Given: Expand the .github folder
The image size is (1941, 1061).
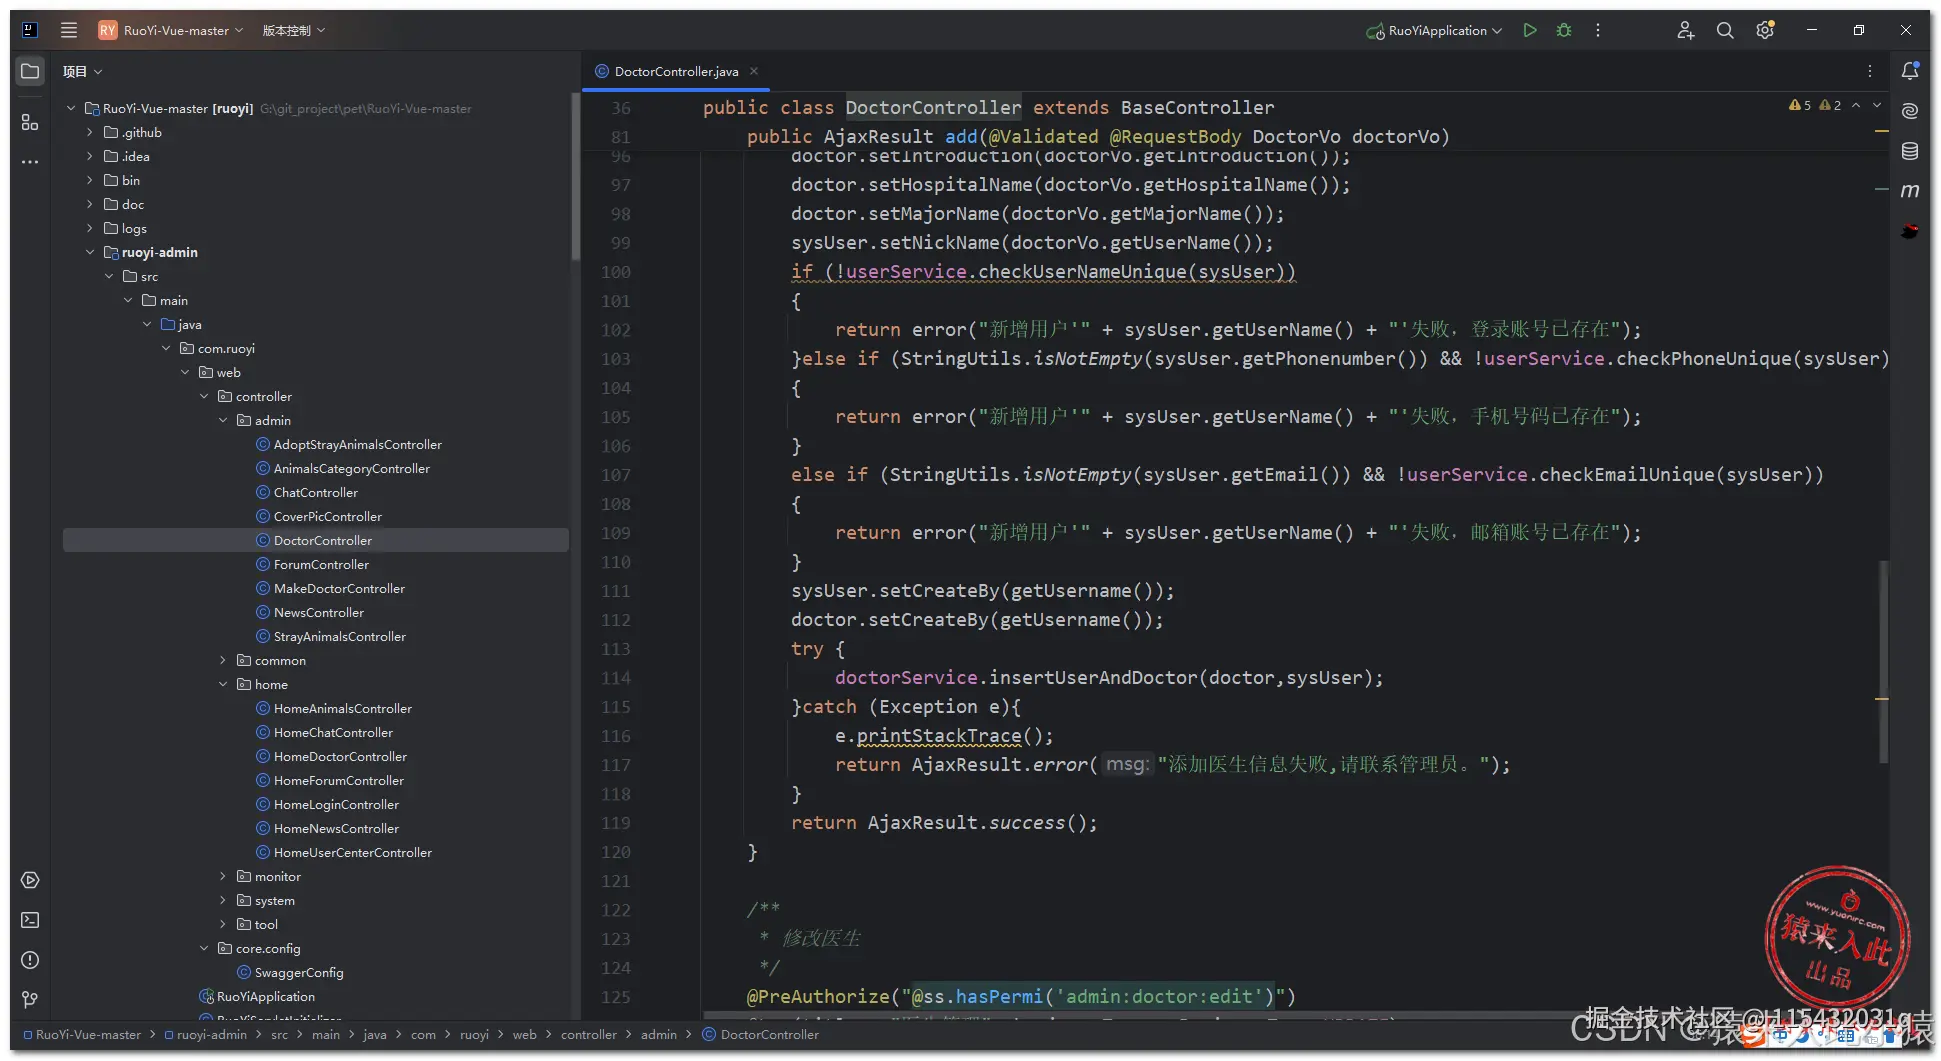Looking at the screenshot, I should (x=90, y=132).
